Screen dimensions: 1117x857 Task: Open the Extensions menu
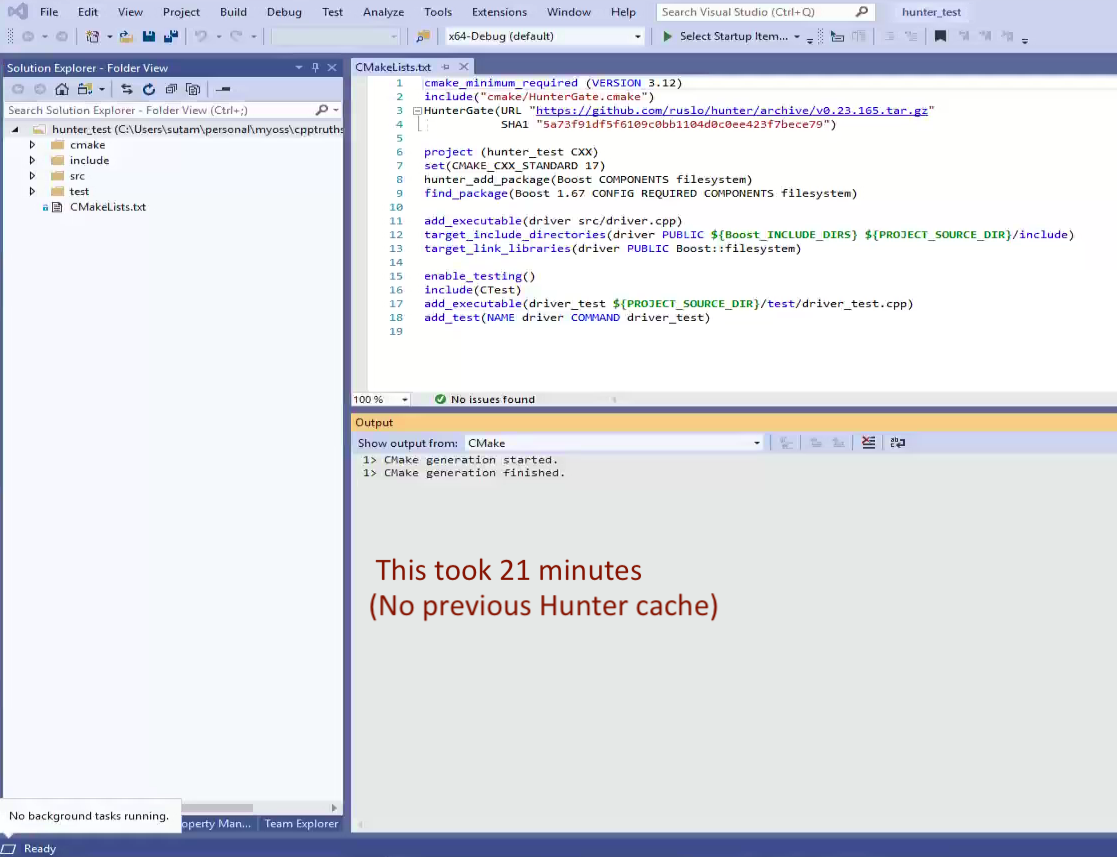pos(499,11)
